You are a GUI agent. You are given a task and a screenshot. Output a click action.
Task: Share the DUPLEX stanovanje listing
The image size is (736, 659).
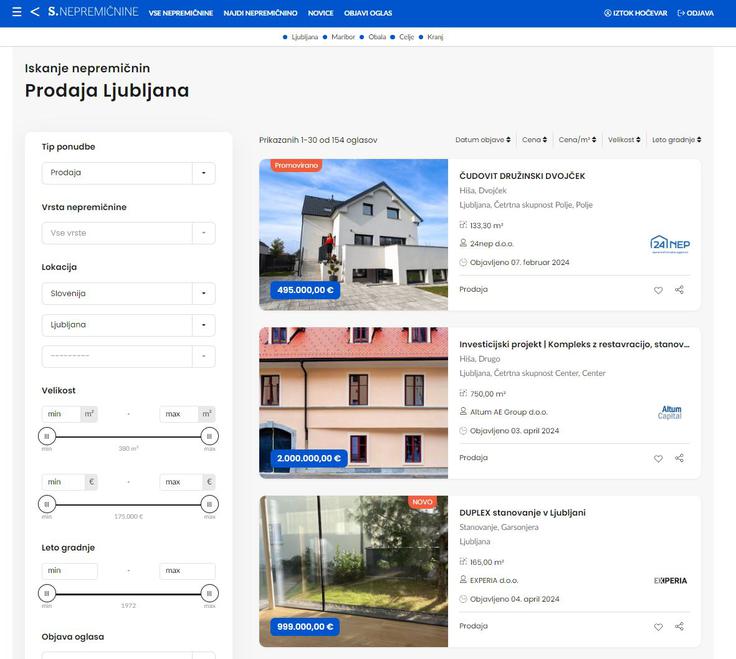[x=679, y=626]
